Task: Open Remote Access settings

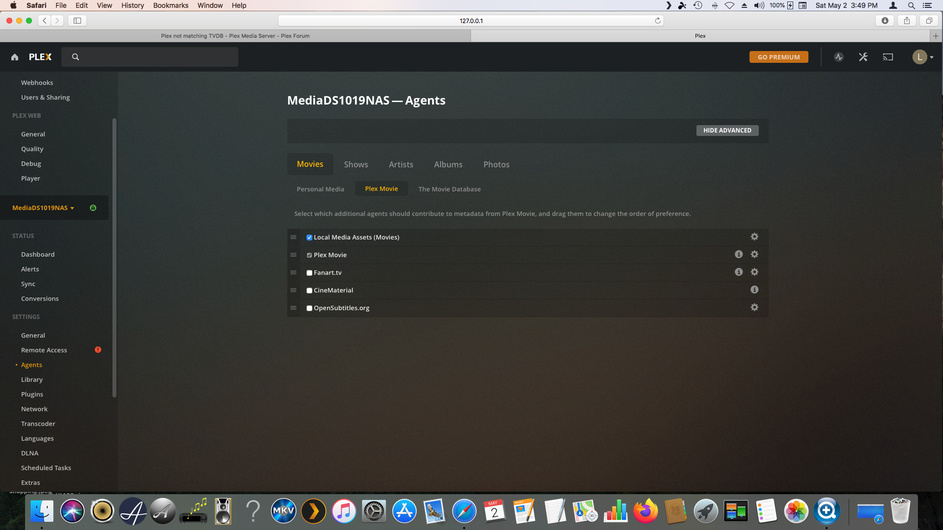Action: coord(44,350)
